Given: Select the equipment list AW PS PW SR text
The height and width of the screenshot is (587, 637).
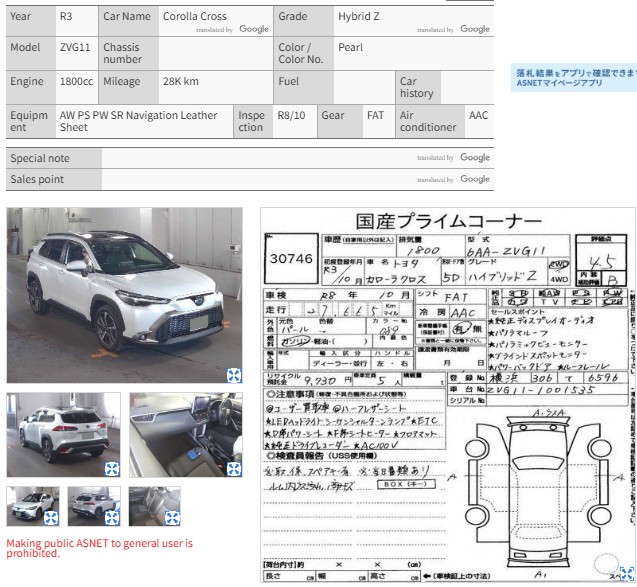Looking at the screenshot, I should click(x=139, y=121).
